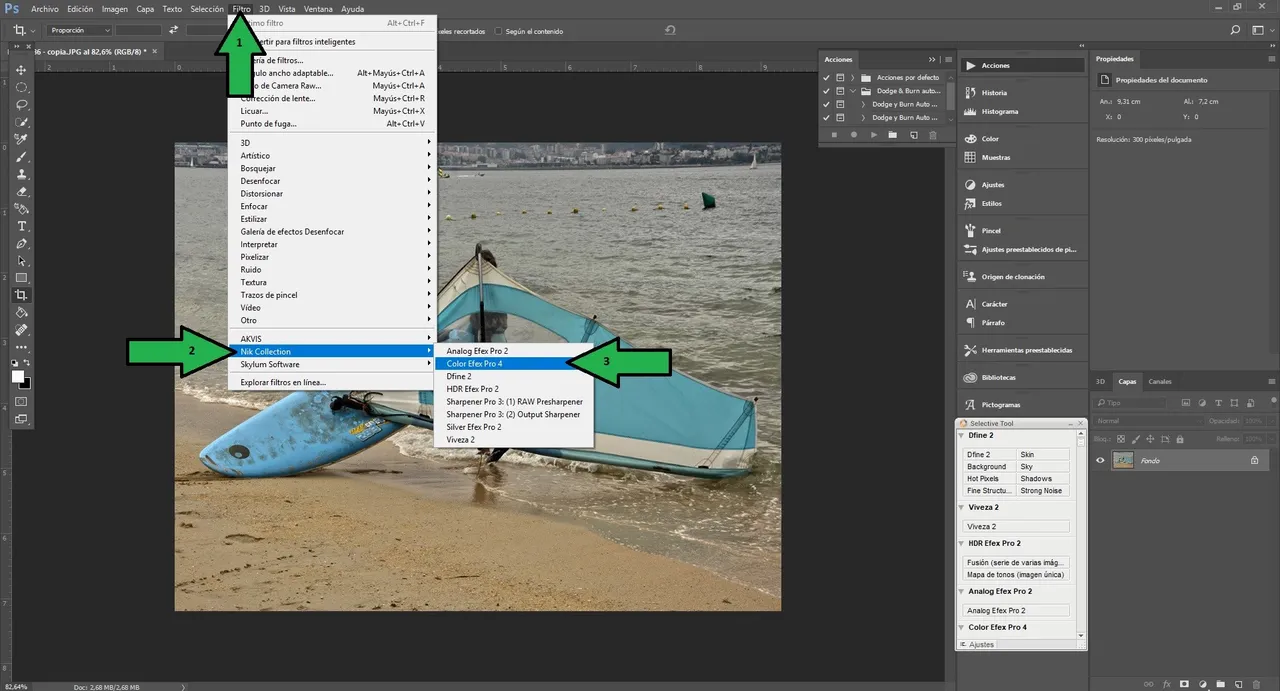Viewport: 1280px width, 691px height.
Task: Collapse the Dfine 2 section in Selective Tool
Action: pos(962,436)
